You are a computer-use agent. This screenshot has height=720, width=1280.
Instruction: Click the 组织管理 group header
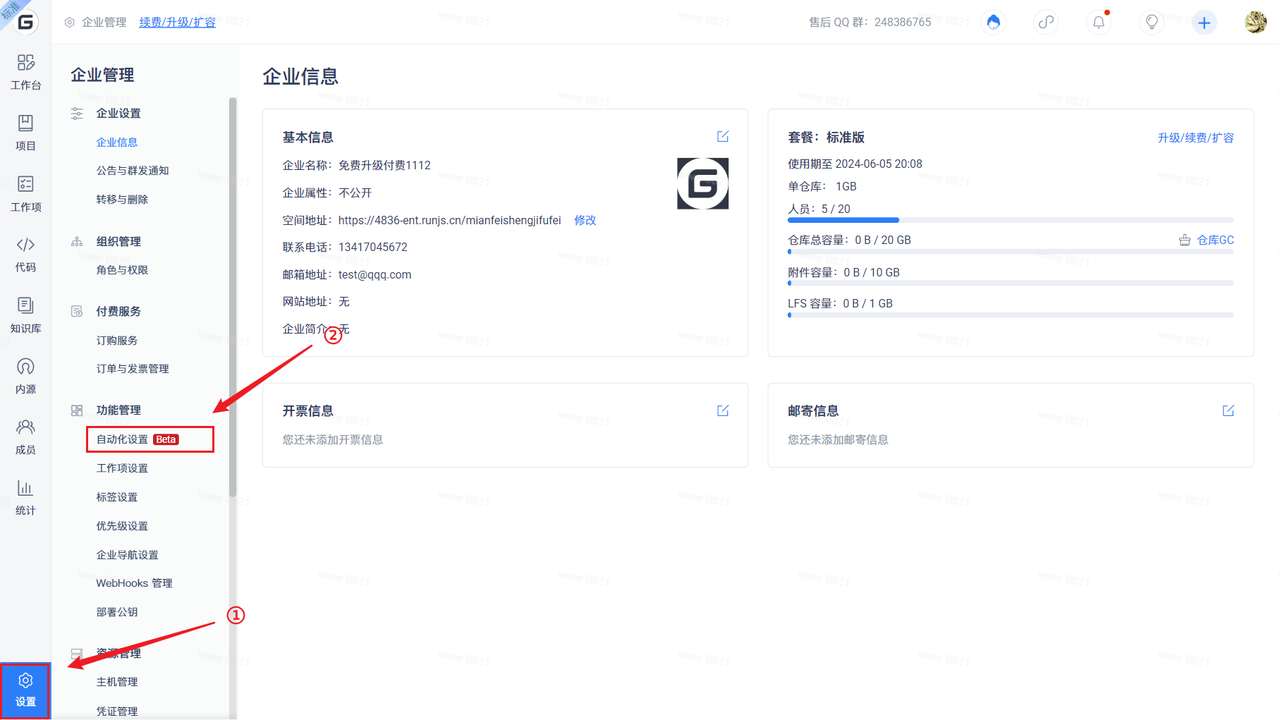pyautogui.click(x=118, y=242)
